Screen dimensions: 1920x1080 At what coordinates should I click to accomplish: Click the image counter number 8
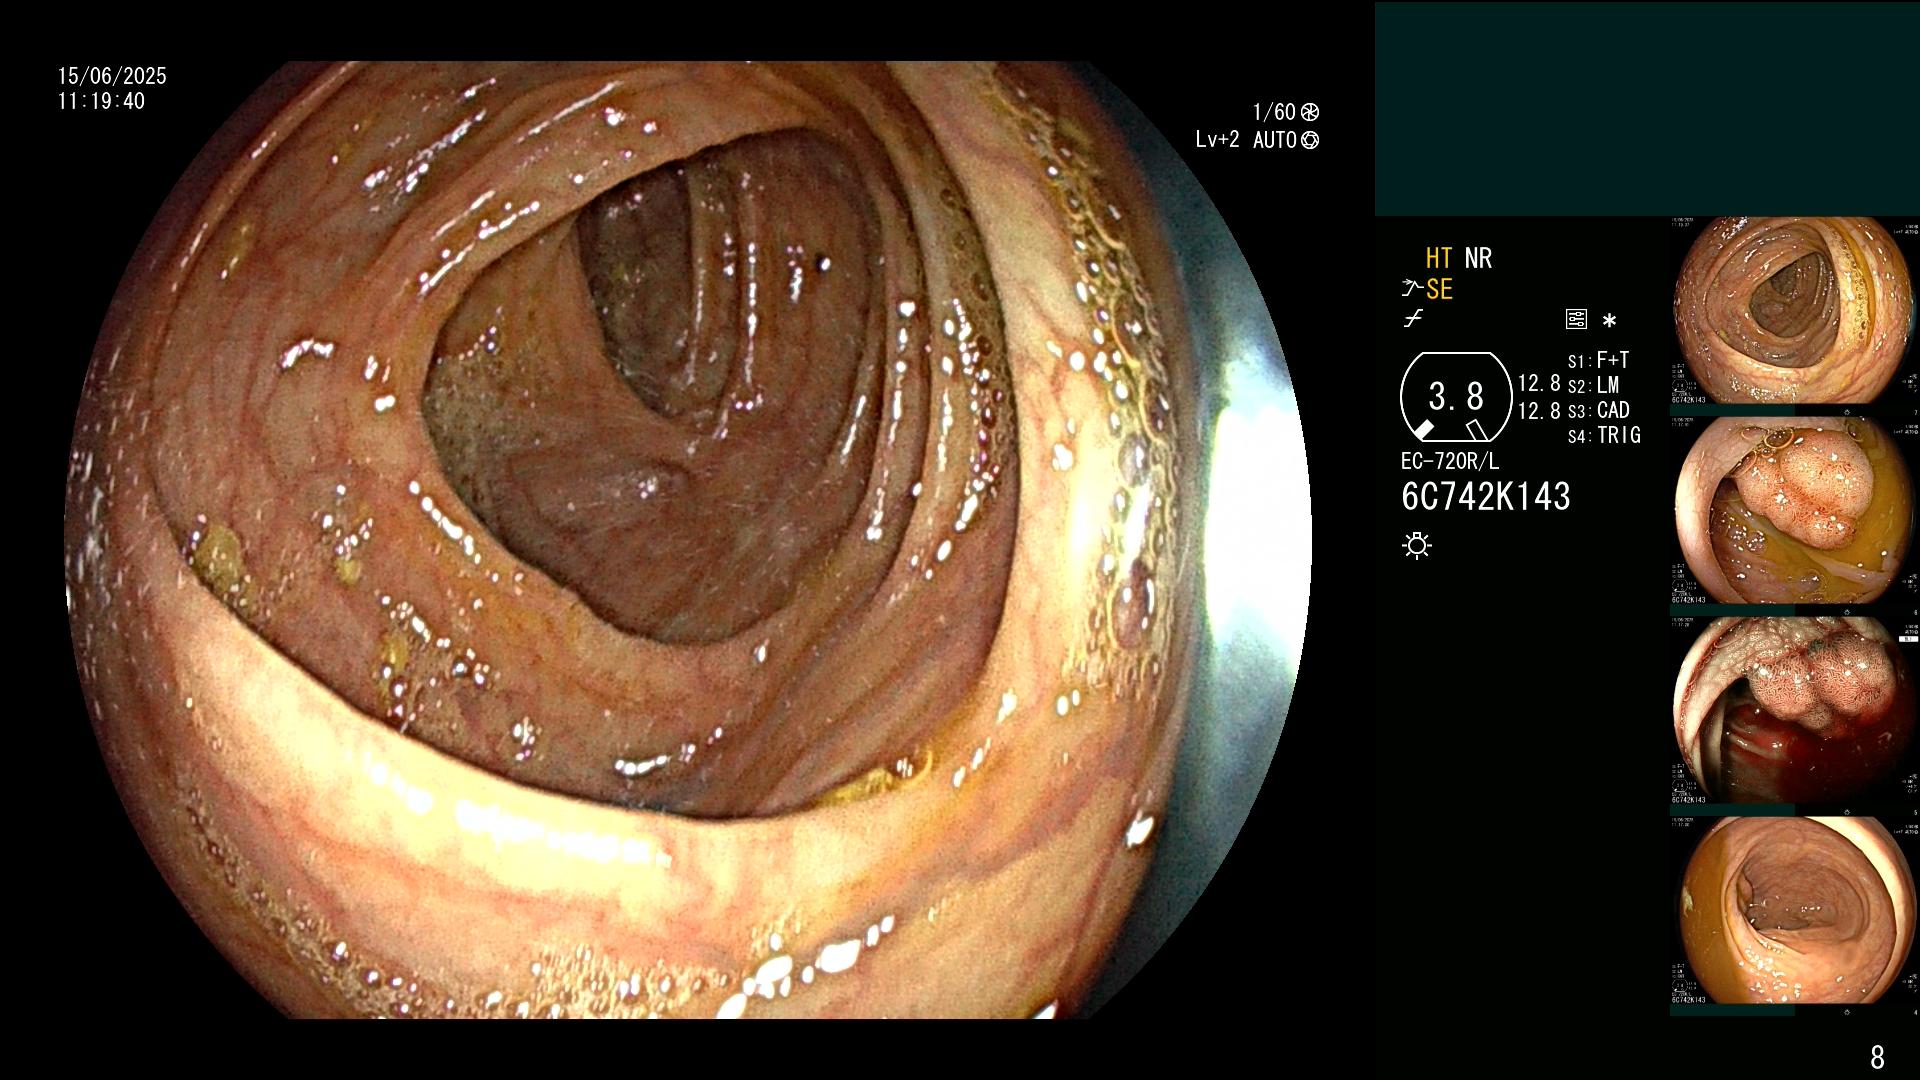[x=1877, y=1056]
